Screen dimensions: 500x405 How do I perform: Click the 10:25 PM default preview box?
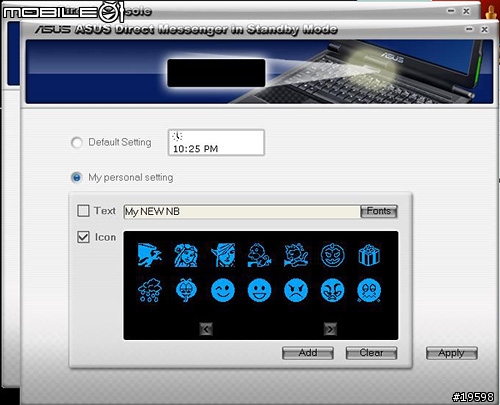pyautogui.click(x=216, y=143)
